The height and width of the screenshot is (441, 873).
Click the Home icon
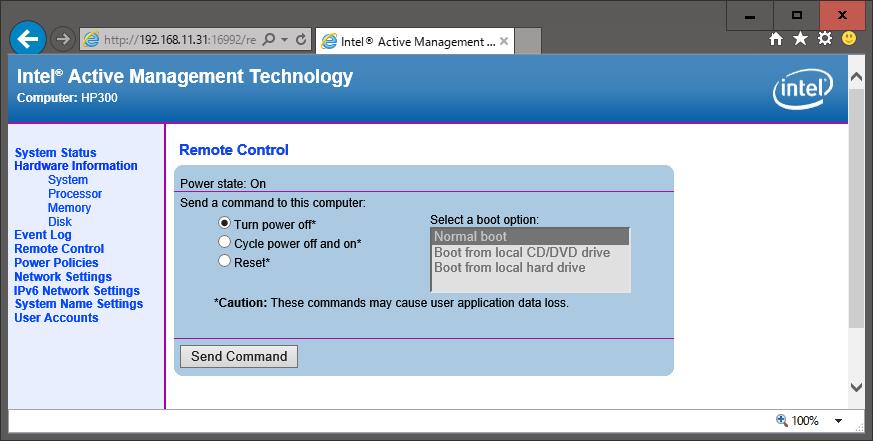(776, 38)
